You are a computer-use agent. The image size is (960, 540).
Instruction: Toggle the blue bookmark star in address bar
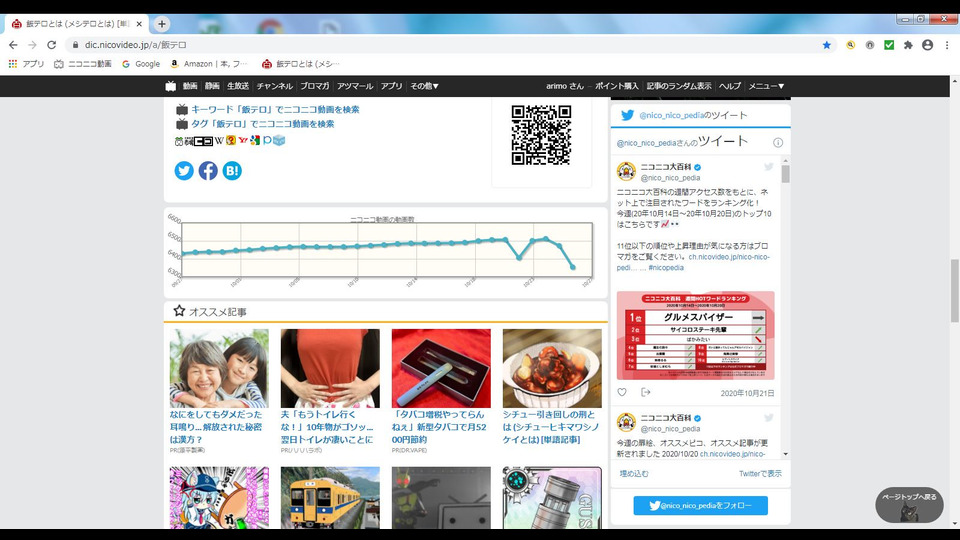click(x=827, y=45)
